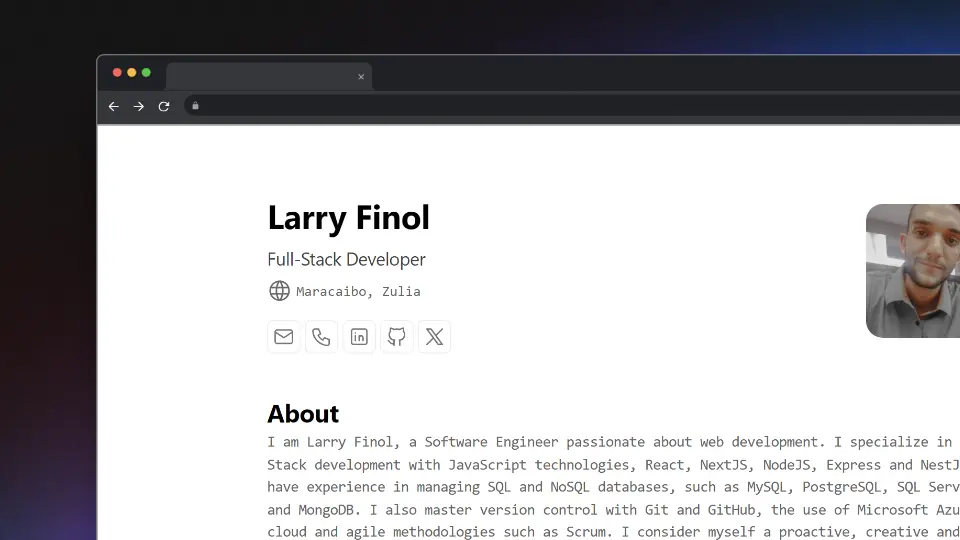
Task: Open the LinkedIn profile icon
Action: click(x=359, y=337)
